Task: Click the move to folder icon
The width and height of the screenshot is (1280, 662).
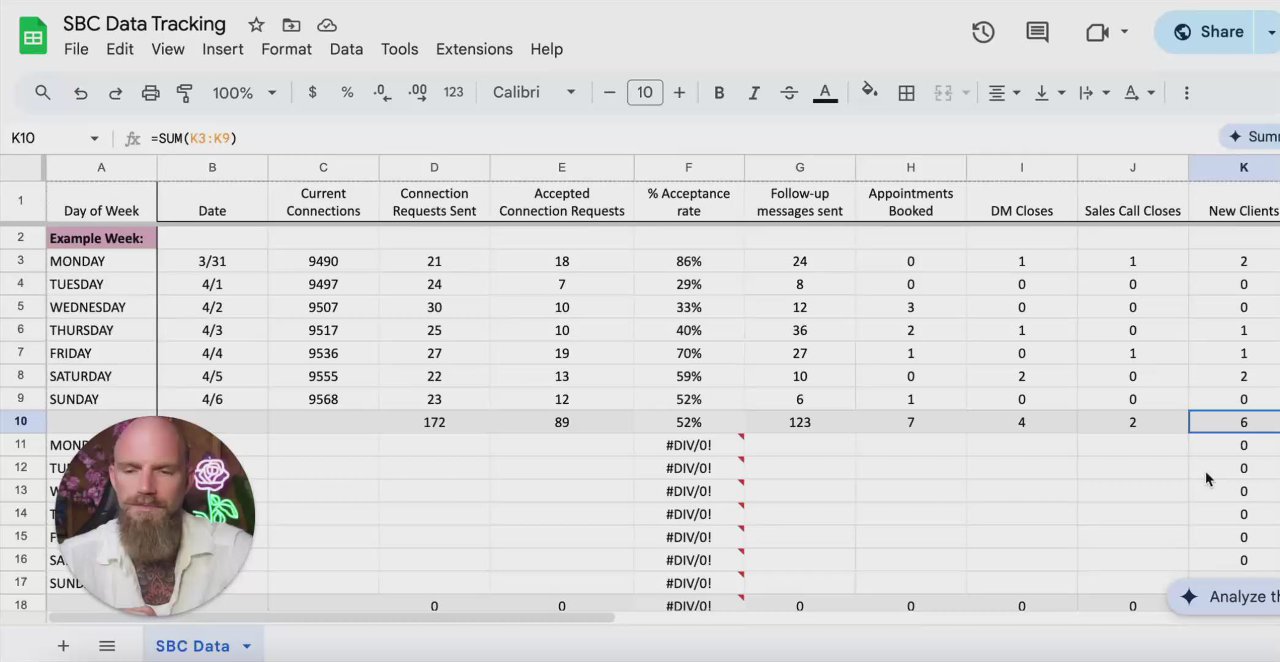Action: click(291, 25)
